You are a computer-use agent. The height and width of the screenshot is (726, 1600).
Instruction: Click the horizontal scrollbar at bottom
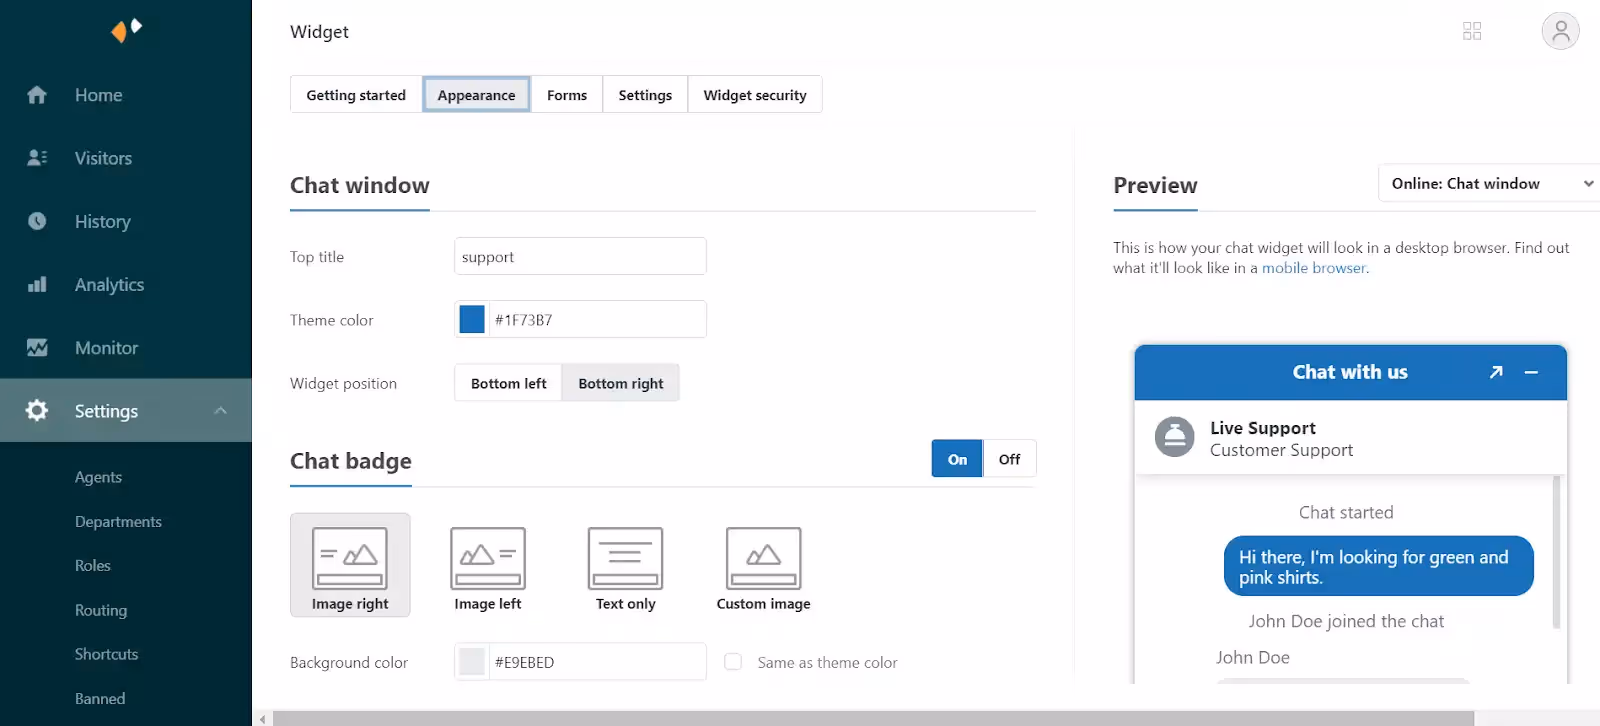click(x=873, y=718)
